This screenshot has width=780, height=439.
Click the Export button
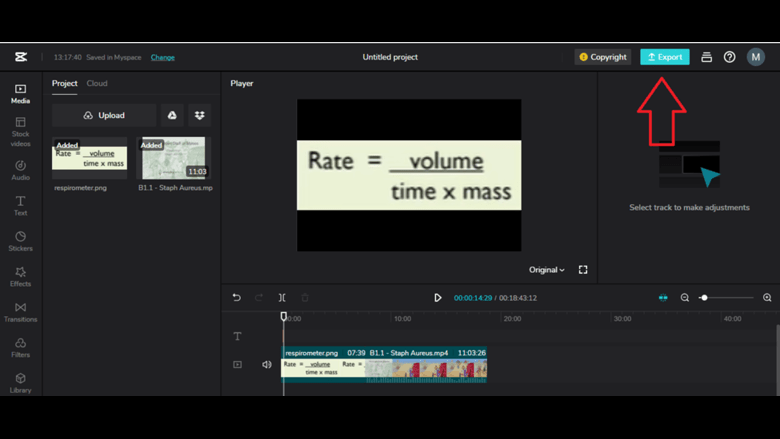(664, 57)
